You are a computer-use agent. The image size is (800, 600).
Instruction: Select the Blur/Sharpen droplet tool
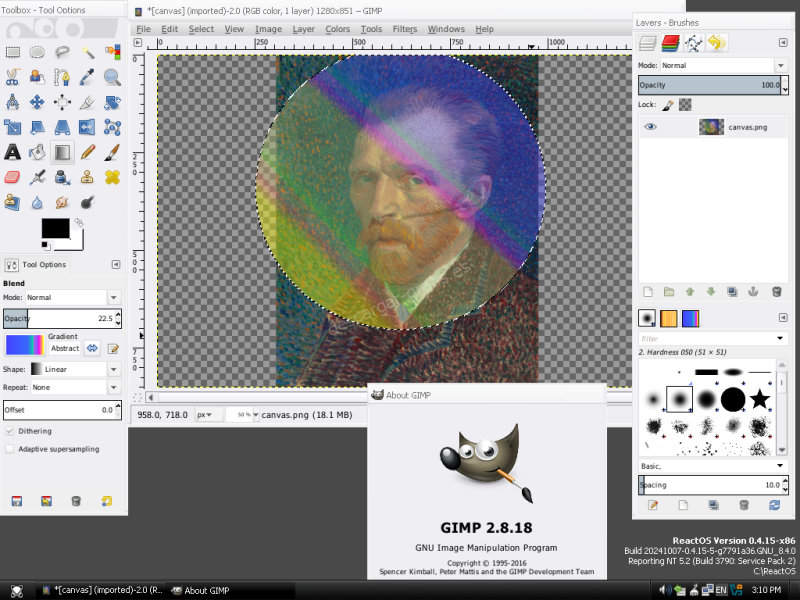pyautogui.click(x=37, y=203)
